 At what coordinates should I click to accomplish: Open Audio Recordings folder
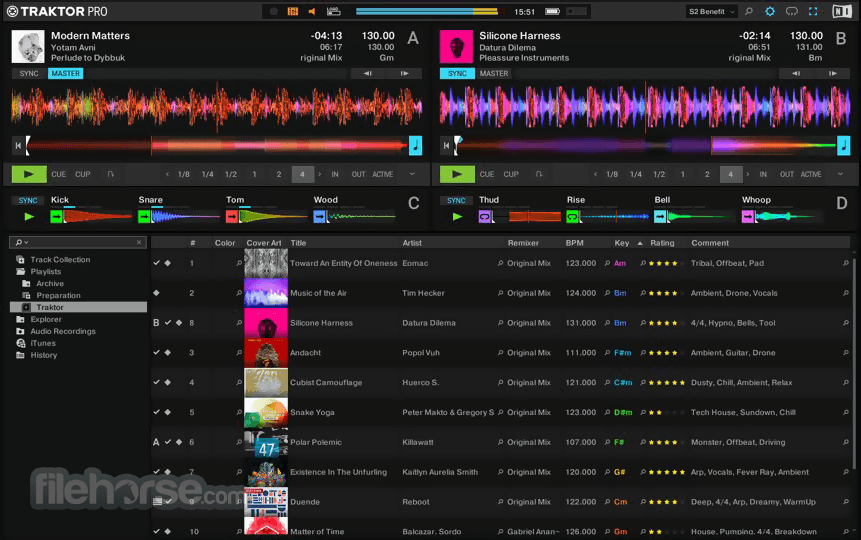pyautogui.click(x=63, y=331)
